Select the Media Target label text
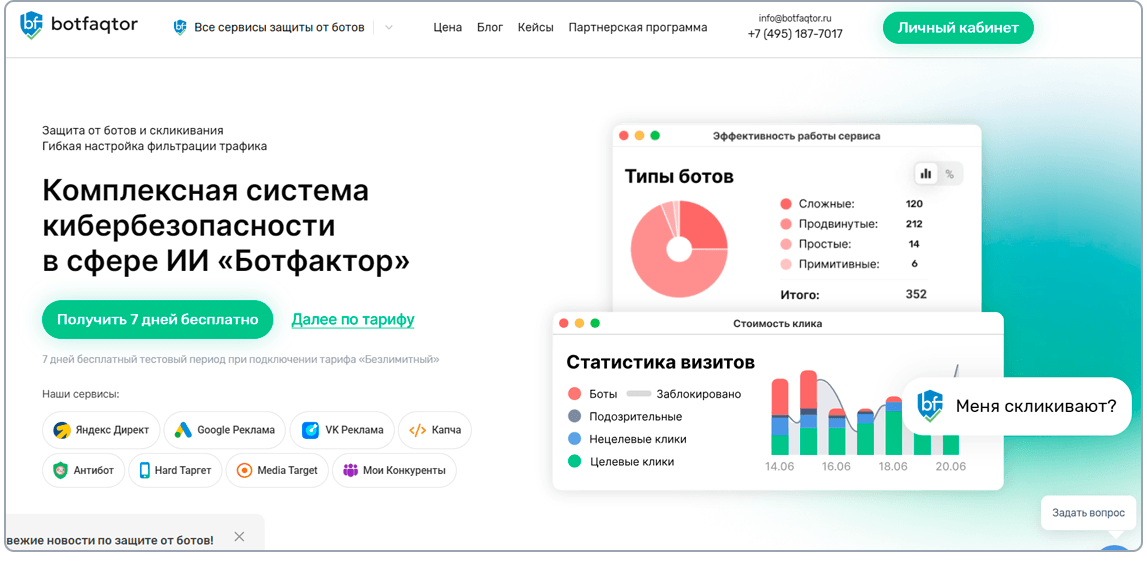The image size is (1147, 569). tap(287, 470)
